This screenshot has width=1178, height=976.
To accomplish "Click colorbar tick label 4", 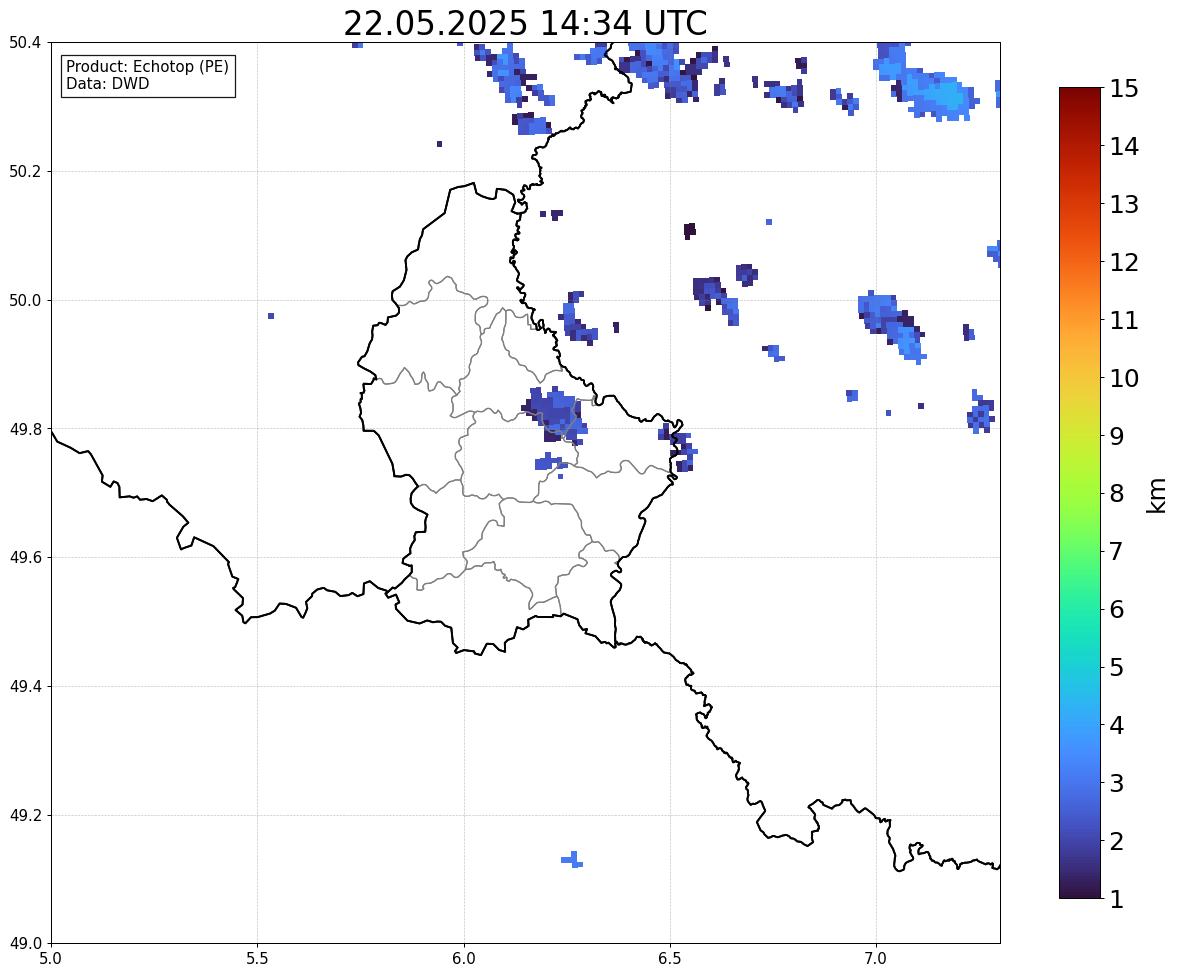I will point(1117,725).
